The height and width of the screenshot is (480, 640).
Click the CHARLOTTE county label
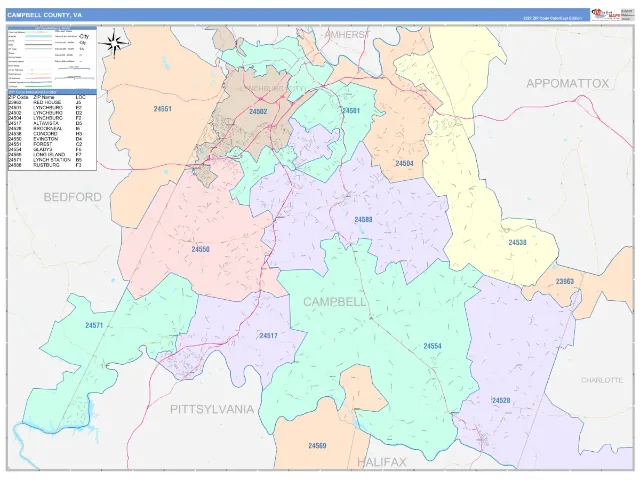[602, 380]
